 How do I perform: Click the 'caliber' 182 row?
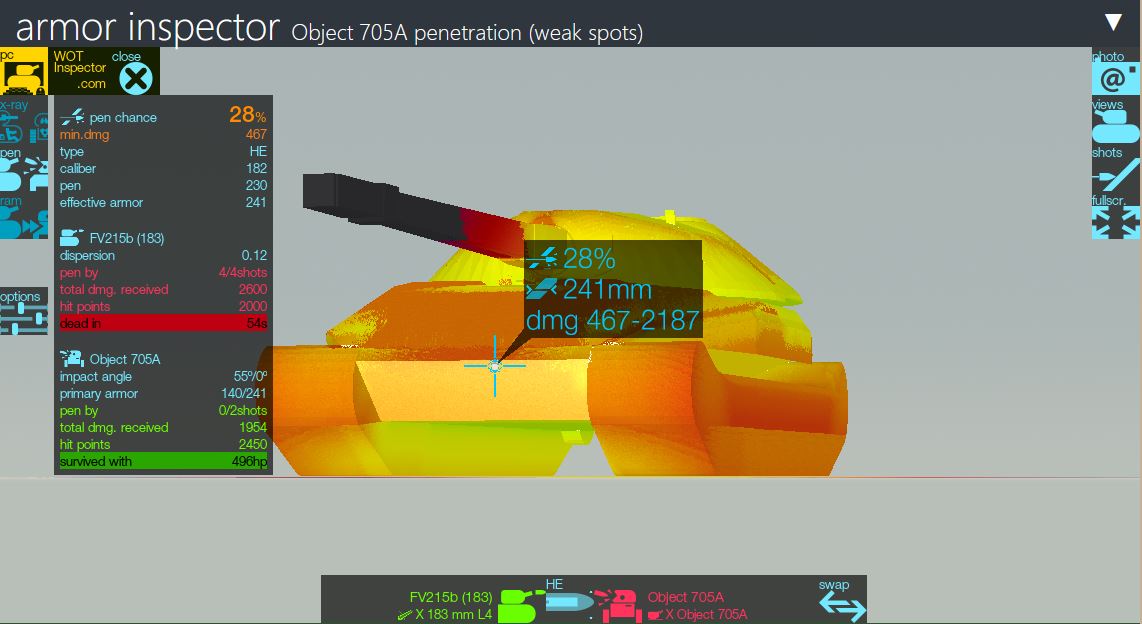[163, 168]
